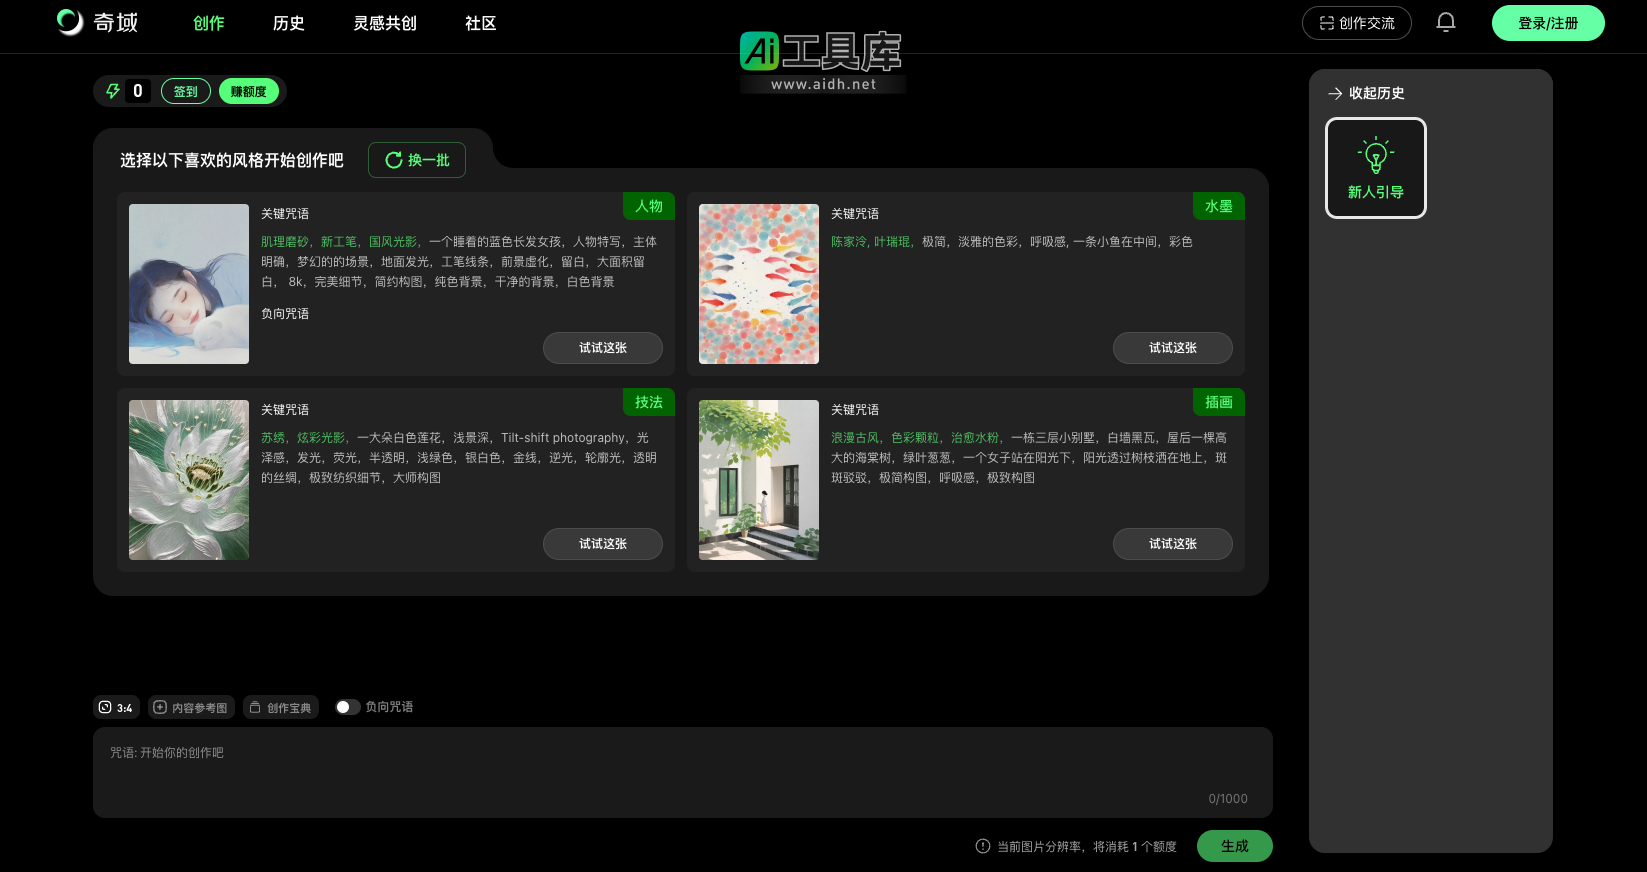Image resolution: width=1647 pixels, height=872 pixels.
Task: Click 试试这张 on the 技法 card
Action: 603,544
